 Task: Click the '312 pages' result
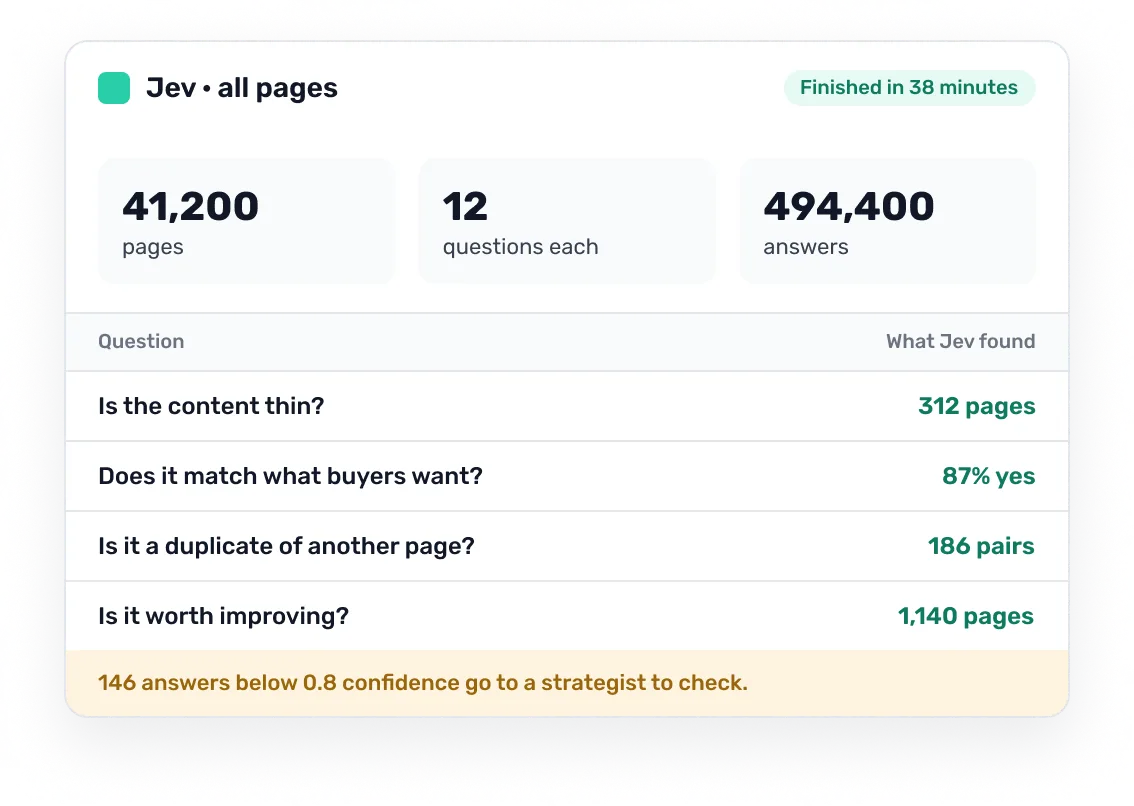976,407
